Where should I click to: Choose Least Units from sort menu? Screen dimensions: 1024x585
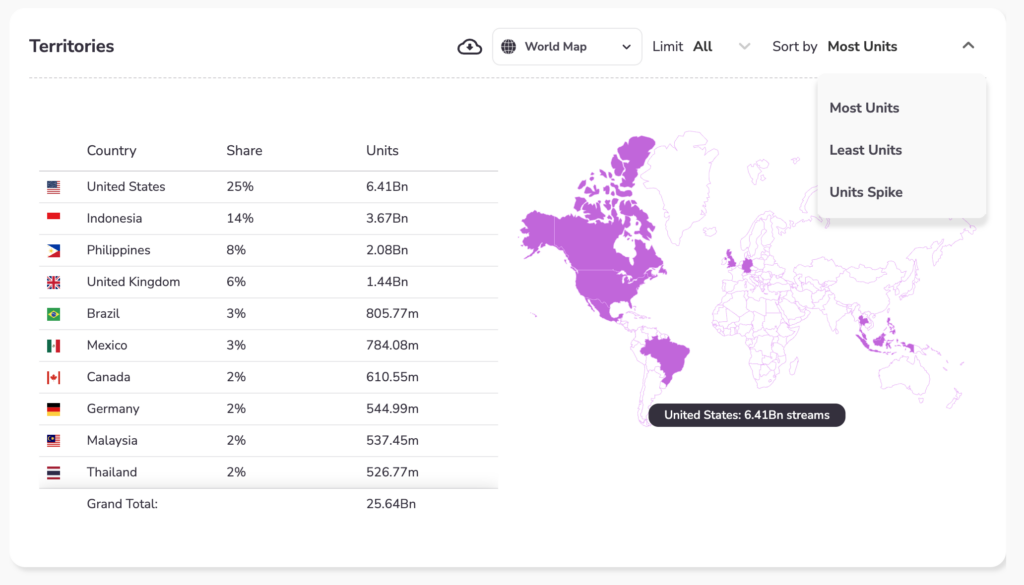pyautogui.click(x=865, y=150)
